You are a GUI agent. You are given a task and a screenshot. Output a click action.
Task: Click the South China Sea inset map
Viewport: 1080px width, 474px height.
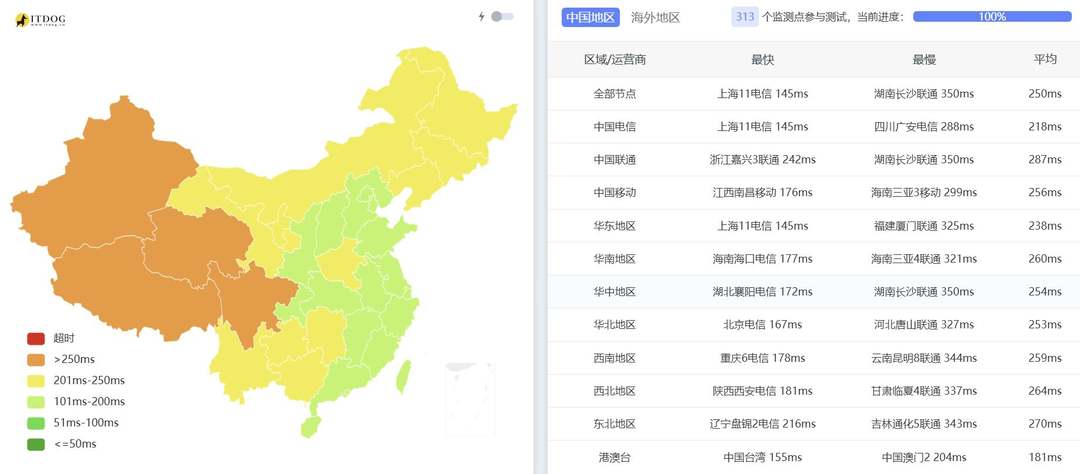click(x=470, y=400)
